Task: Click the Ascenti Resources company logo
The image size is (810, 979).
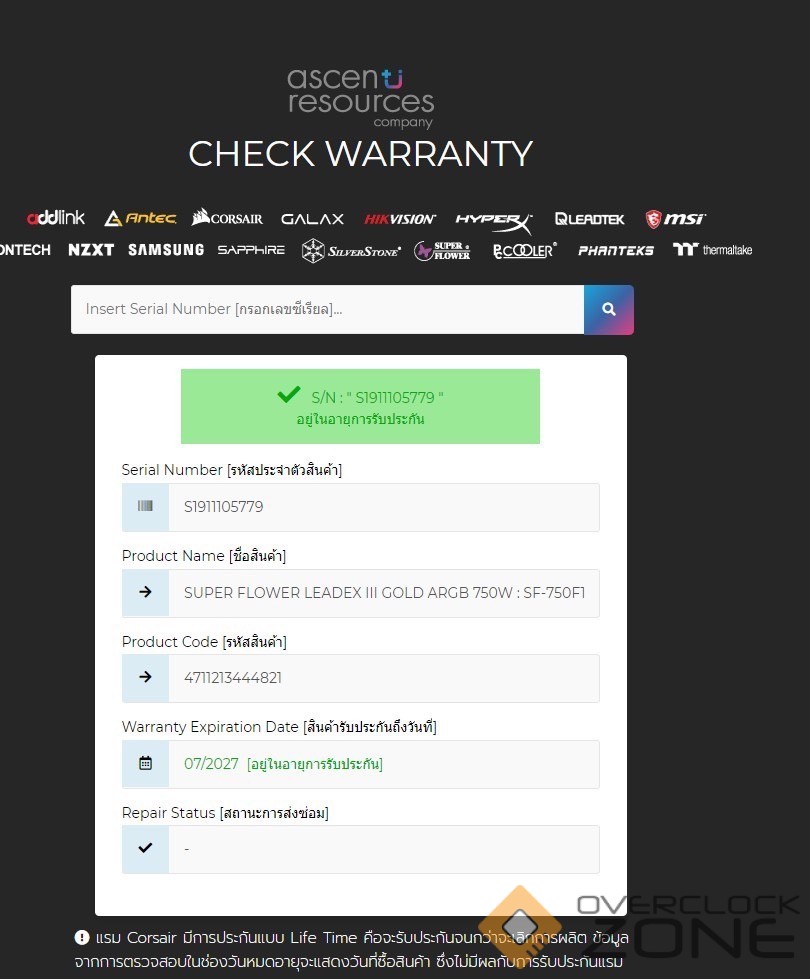Action: [360, 98]
